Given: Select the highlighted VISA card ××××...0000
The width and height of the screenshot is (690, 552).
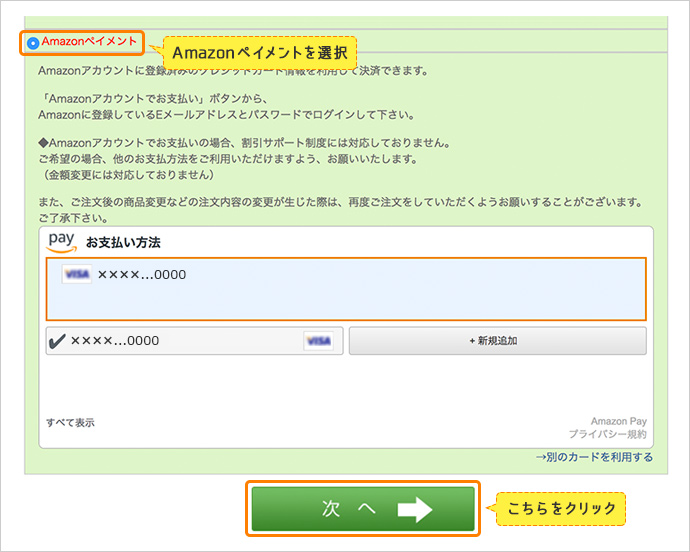Looking at the screenshot, I should click(346, 289).
